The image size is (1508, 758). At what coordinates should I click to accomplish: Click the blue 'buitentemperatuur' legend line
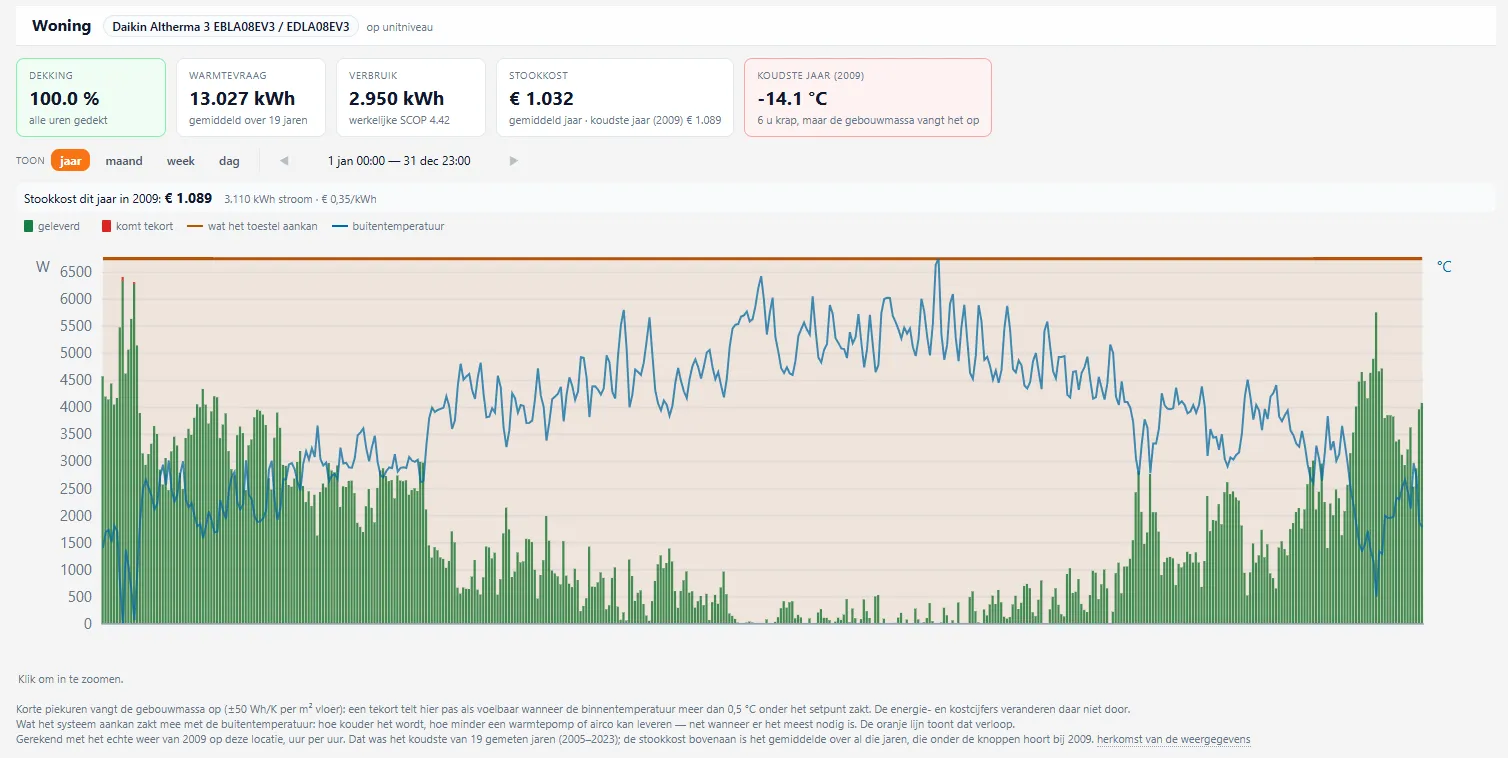(x=339, y=226)
